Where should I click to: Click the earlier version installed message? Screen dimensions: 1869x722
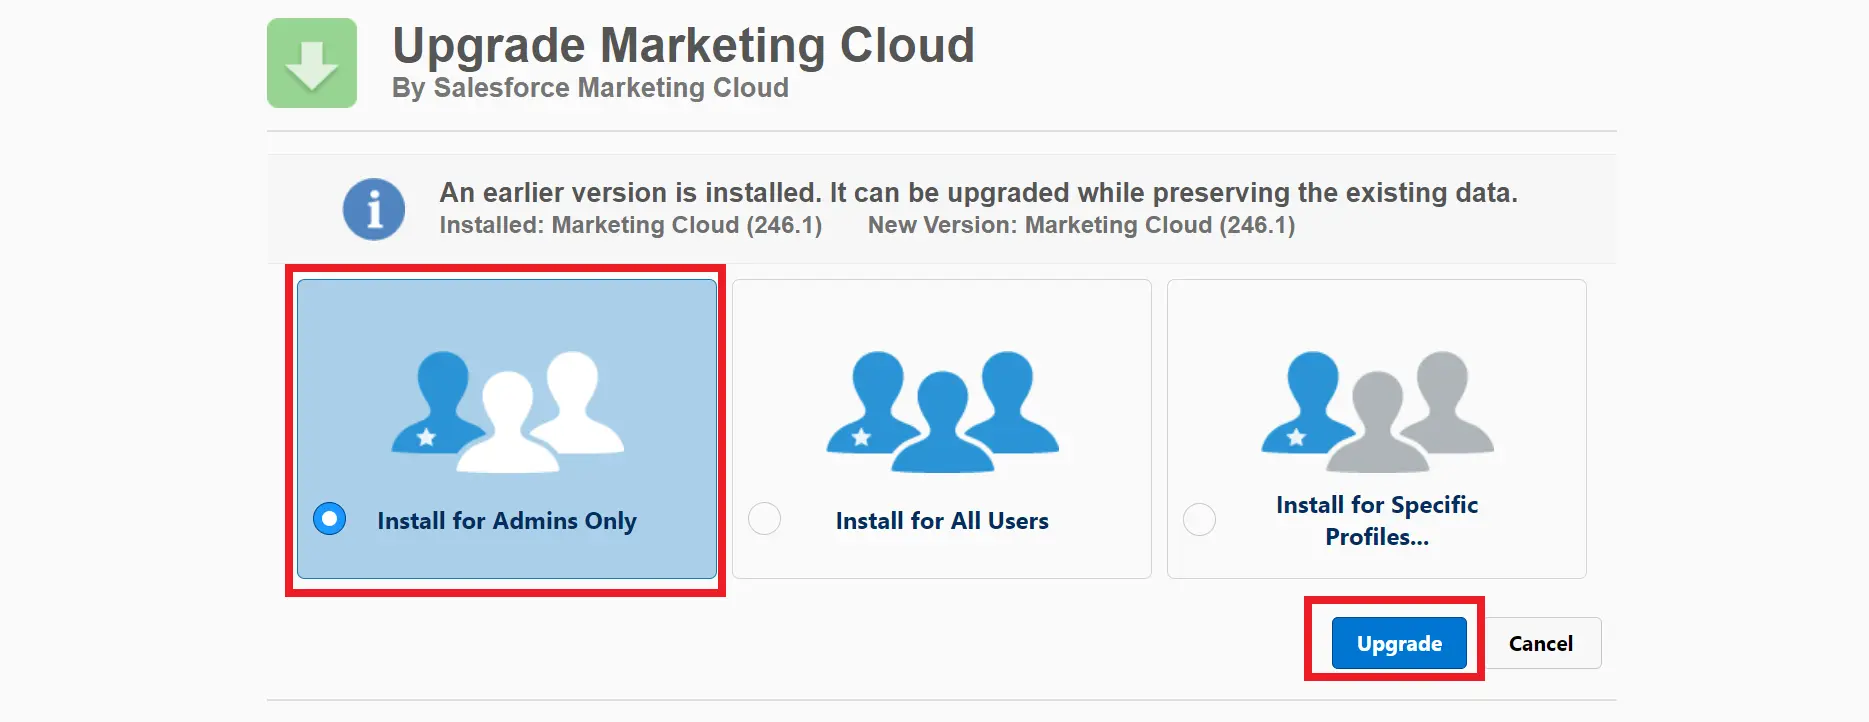click(x=978, y=192)
